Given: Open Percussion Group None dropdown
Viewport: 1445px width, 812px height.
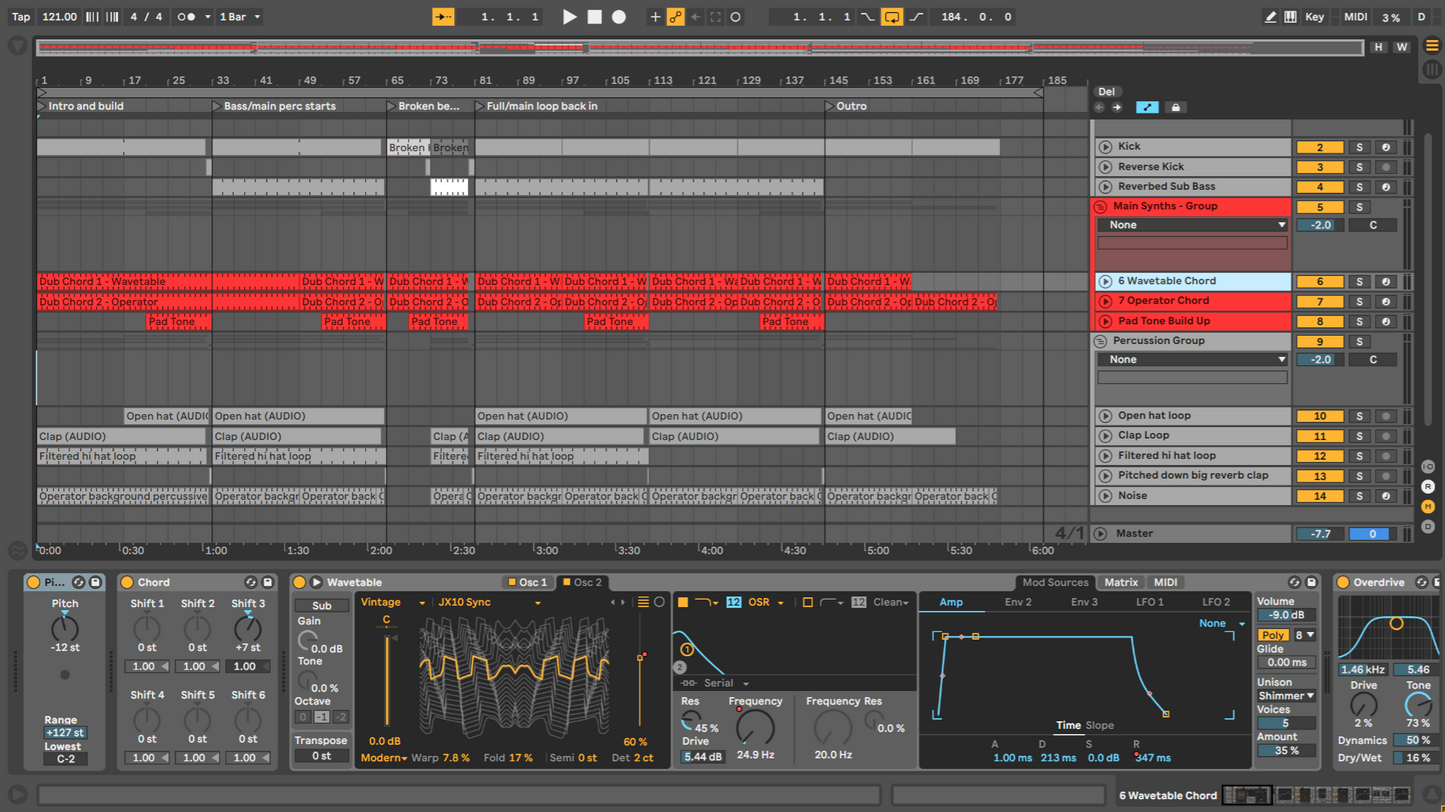Looking at the screenshot, I should [1192, 360].
